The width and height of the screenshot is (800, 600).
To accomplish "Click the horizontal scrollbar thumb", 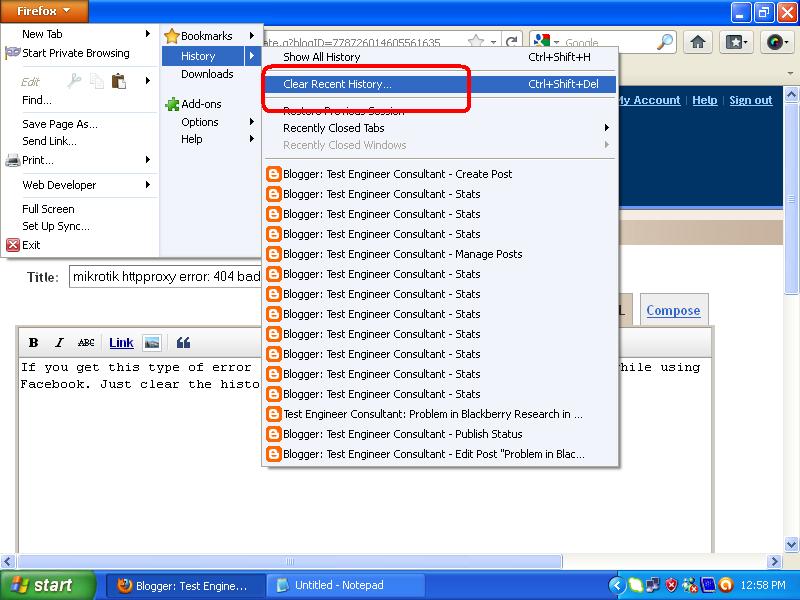I will [289, 561].
